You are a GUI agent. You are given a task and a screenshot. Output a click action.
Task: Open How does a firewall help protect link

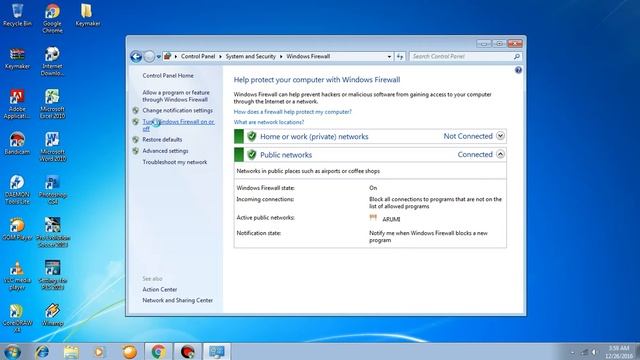click(x=293, y=111)
